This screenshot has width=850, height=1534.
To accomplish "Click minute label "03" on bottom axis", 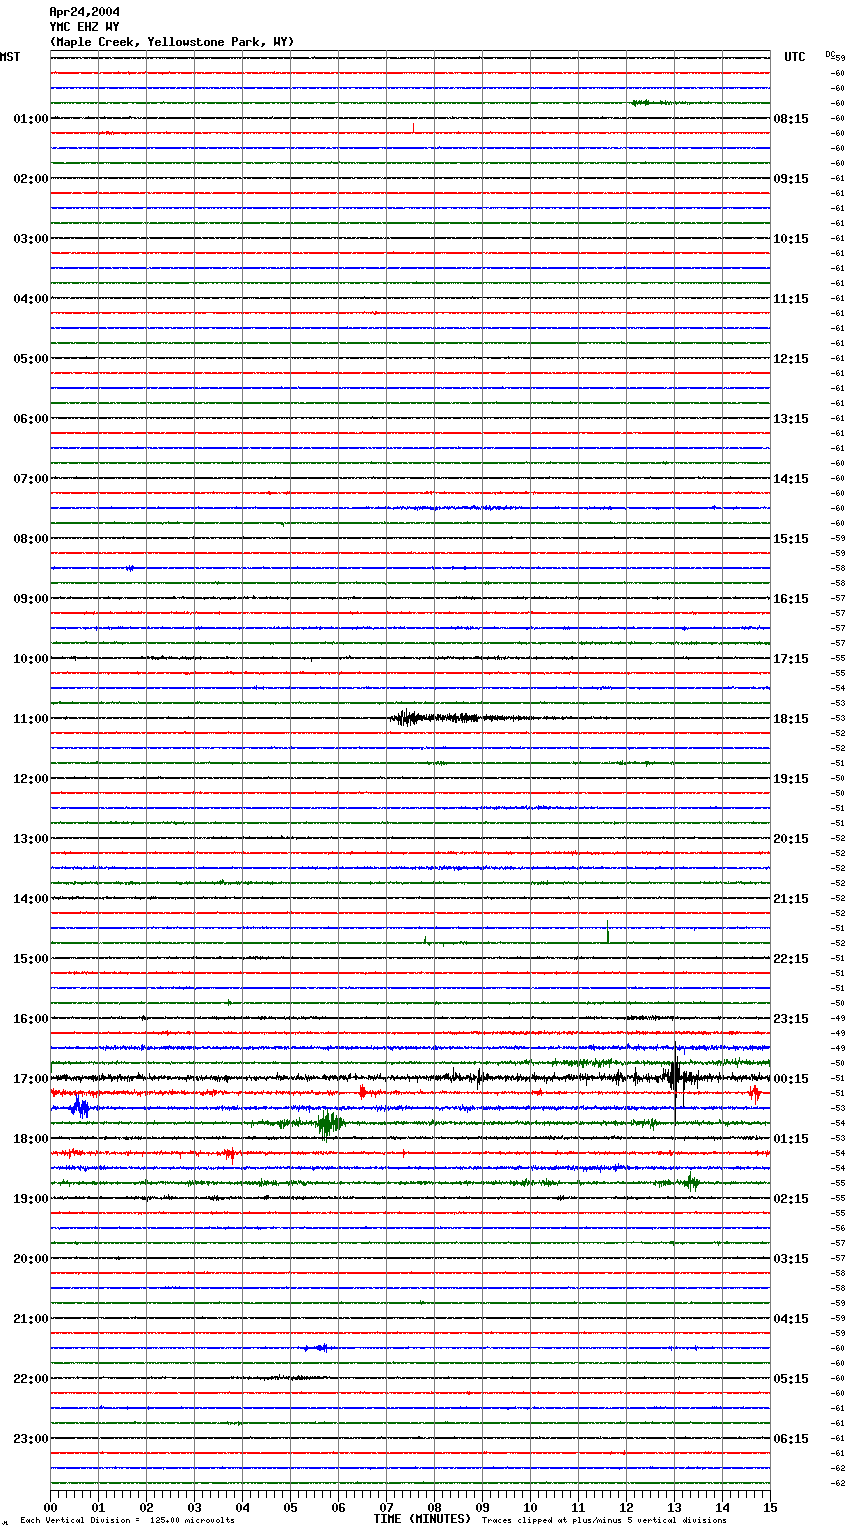I will [194, 1507].
